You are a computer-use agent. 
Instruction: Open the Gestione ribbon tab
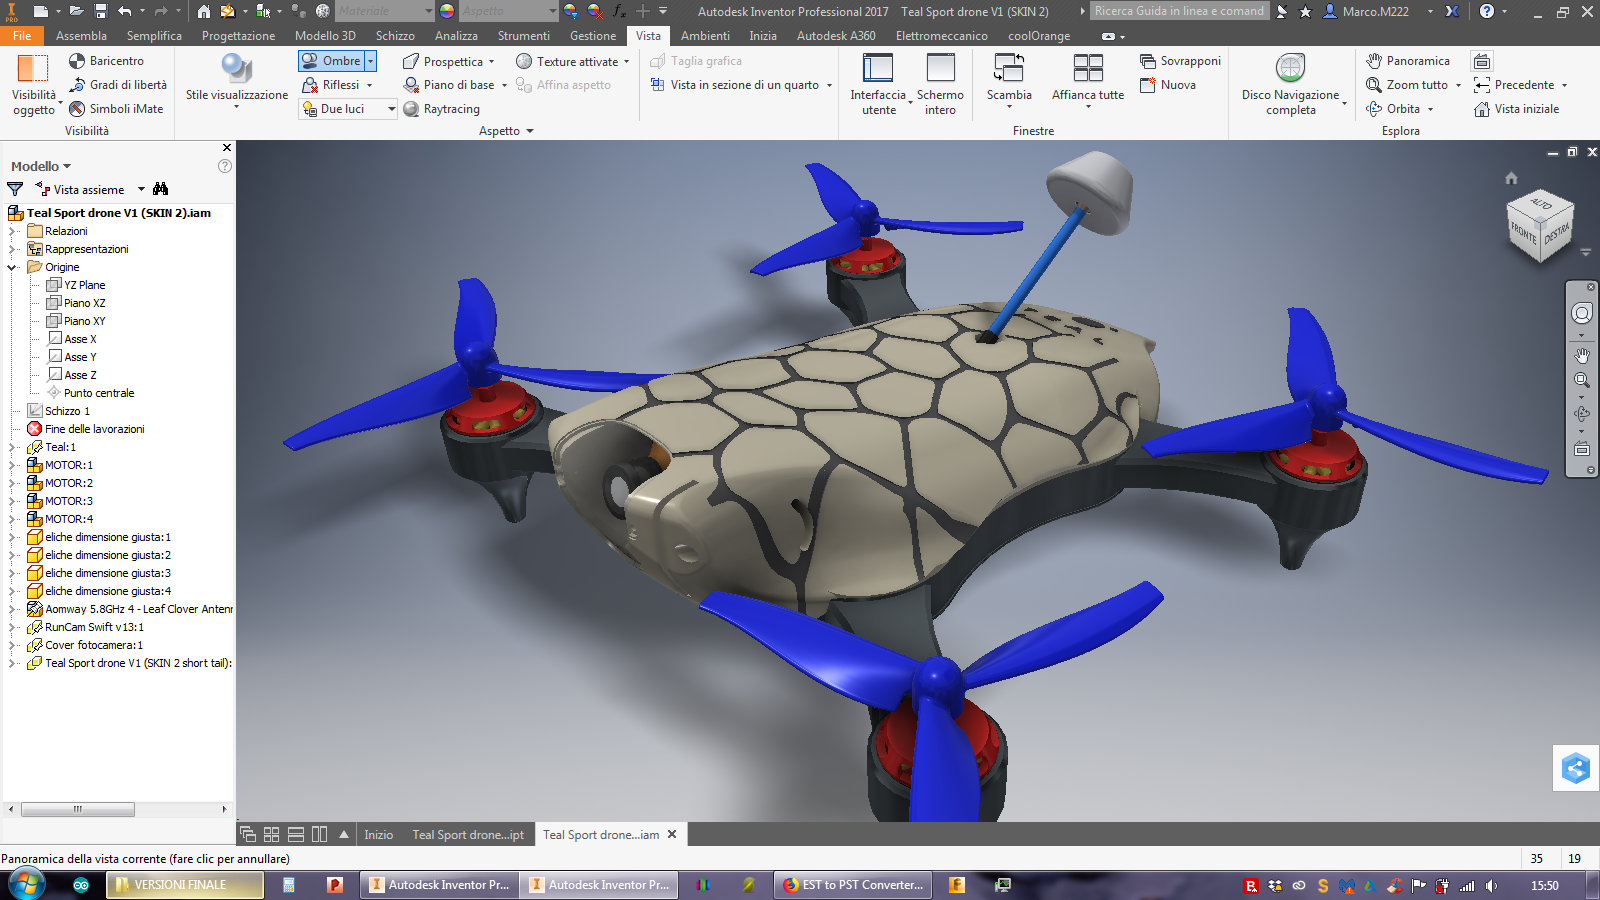tap(593, 35)
